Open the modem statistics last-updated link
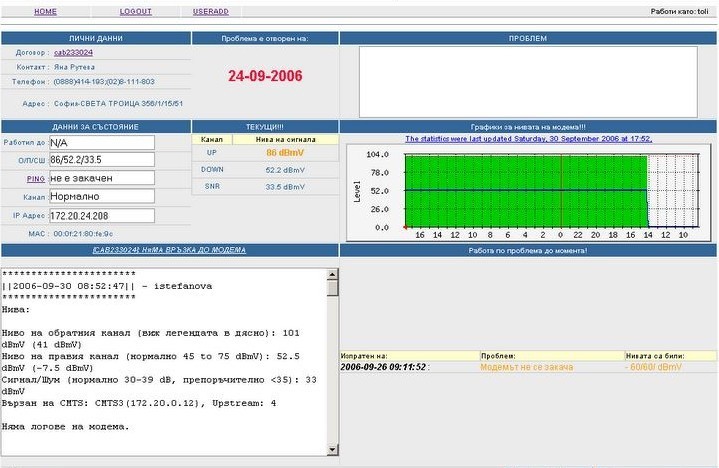Image resolution: width=719 pixels, height=468 pixels. pyautogui.click(x=528, y=139)
